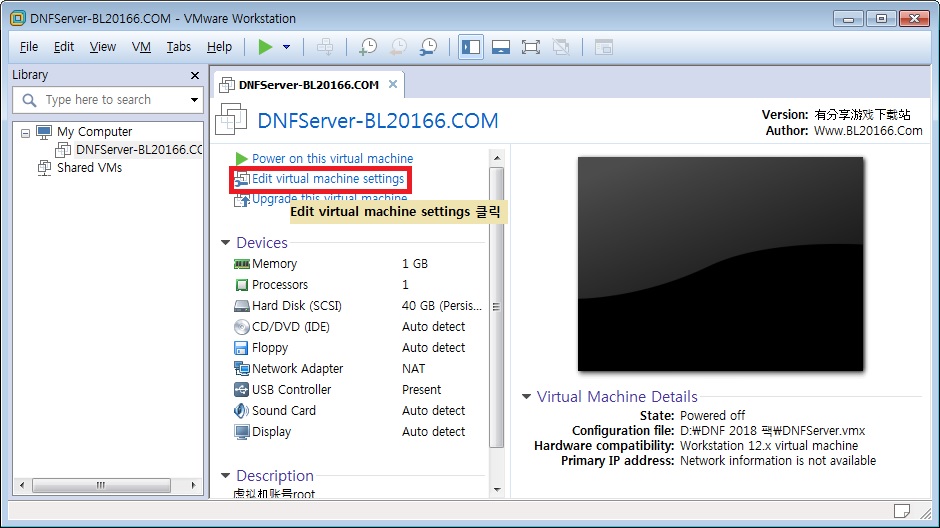Click the VM icon beside the title heading
The image size is (940, 528).
click(231, 118)
